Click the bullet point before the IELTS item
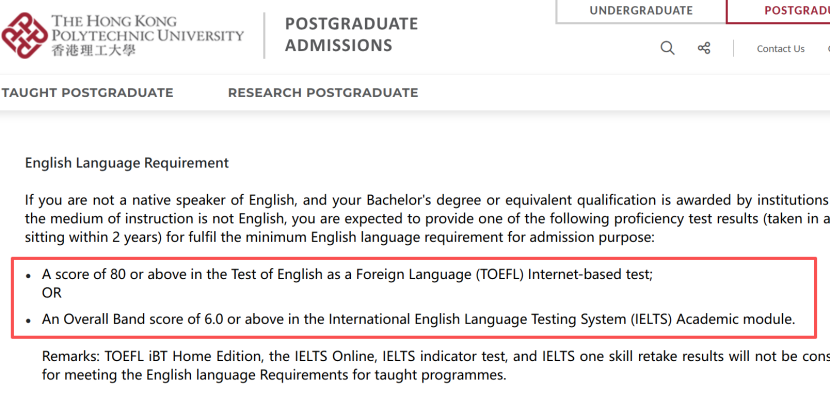The height and width of the screenshot is (411, 830). coord(28,321)
